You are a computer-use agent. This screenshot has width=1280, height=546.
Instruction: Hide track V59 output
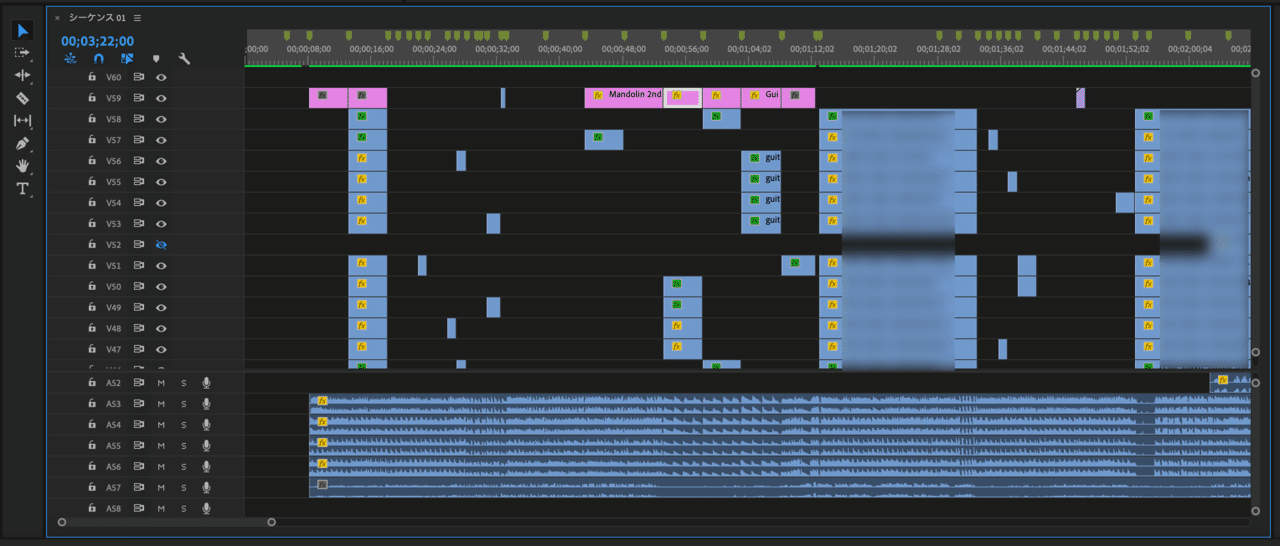[160, 98]
